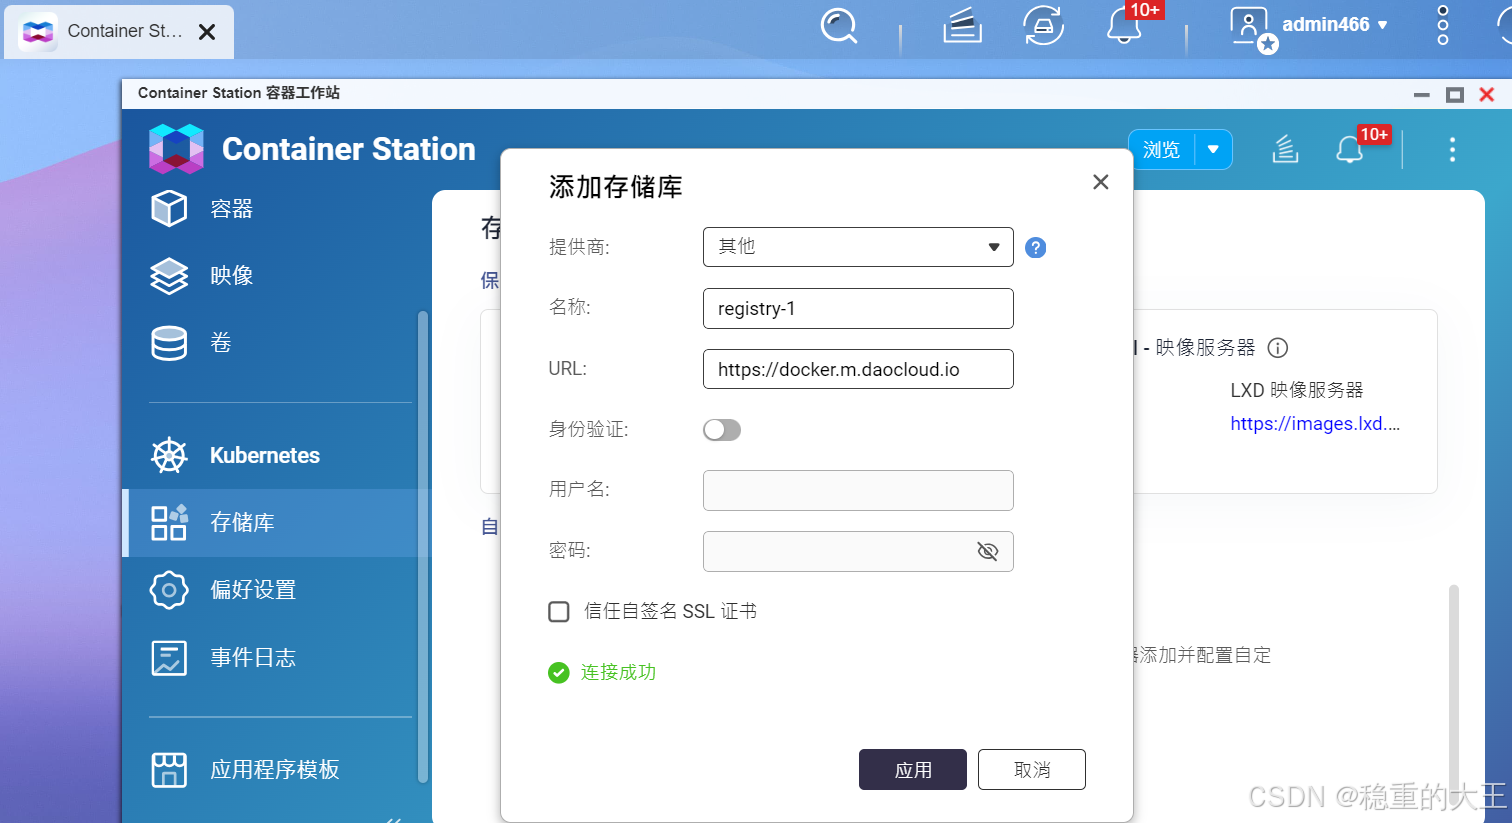Click the 容器 cube icon in sidebar
This screenshot has height=823, width=1512.
point(169,208)
